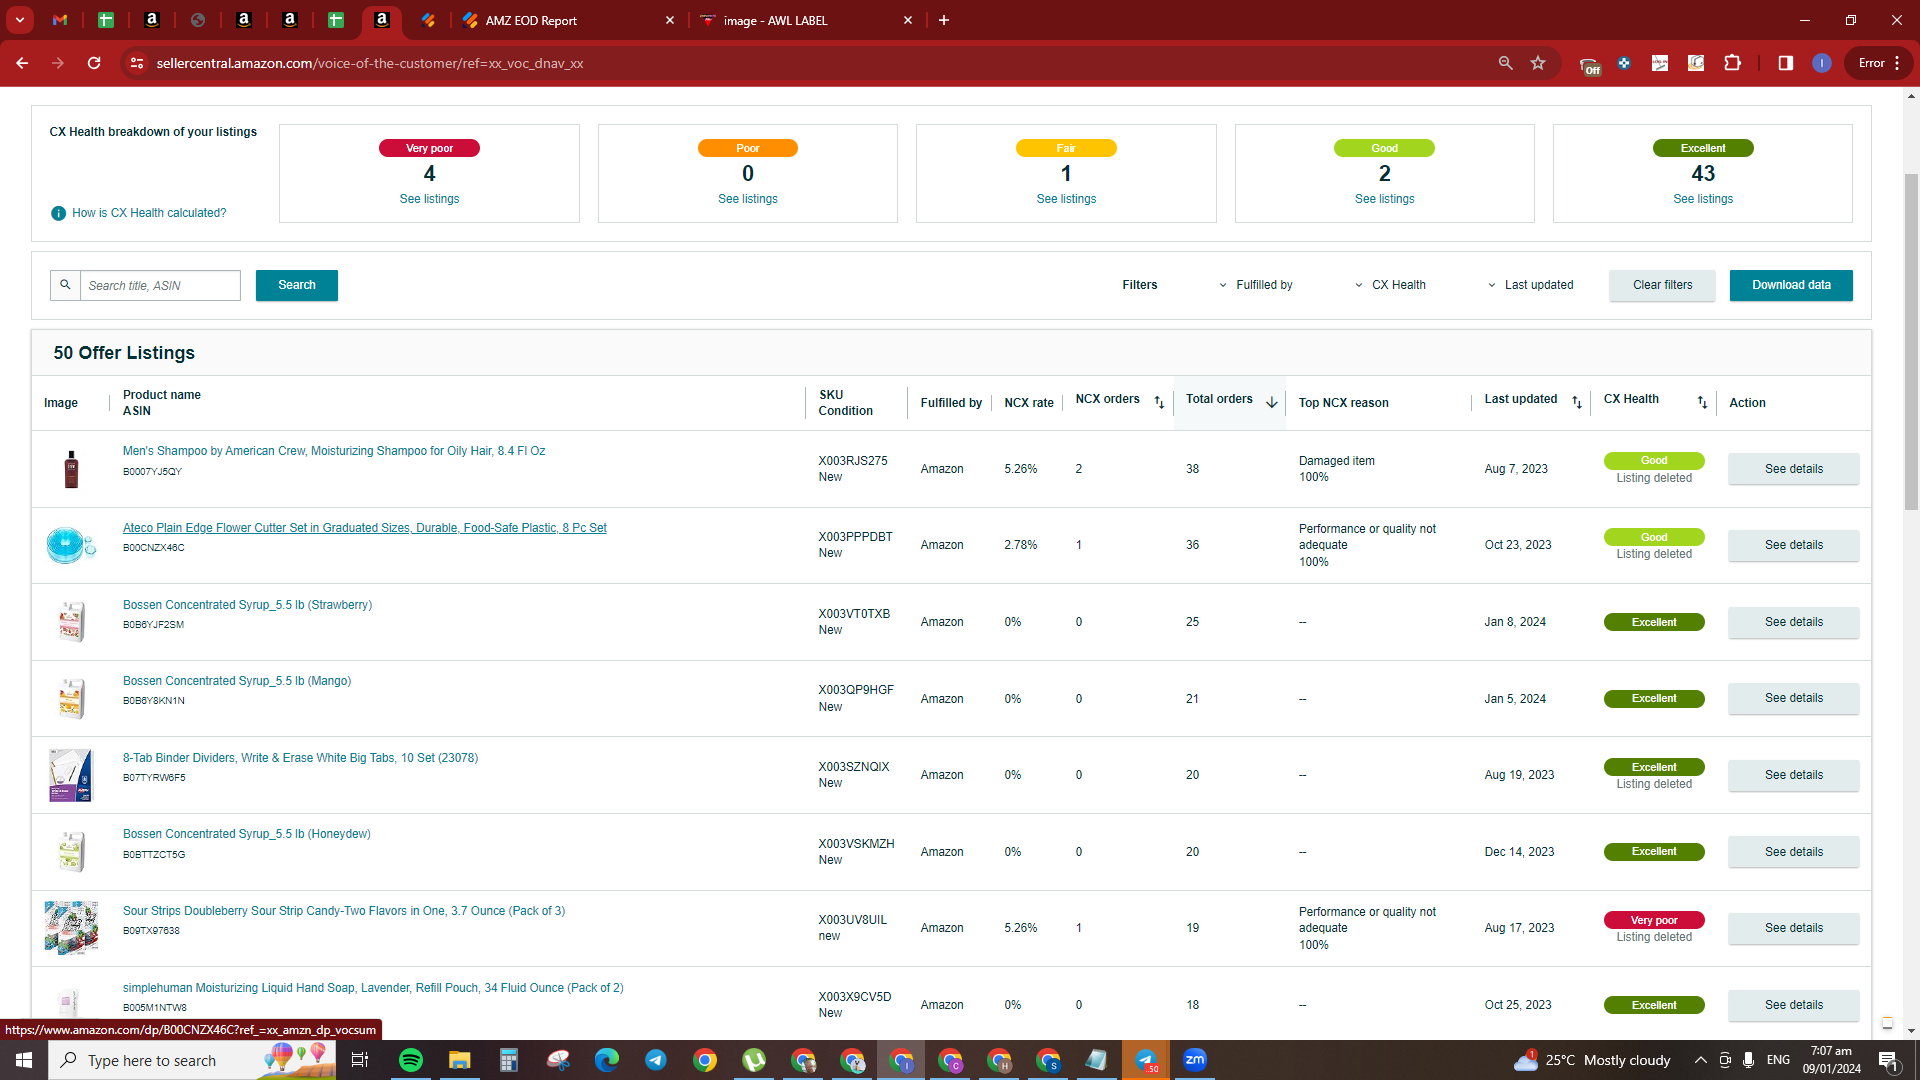
Task: Click the search magnifier icon beside the ASIN field
Action: (65, 285)
